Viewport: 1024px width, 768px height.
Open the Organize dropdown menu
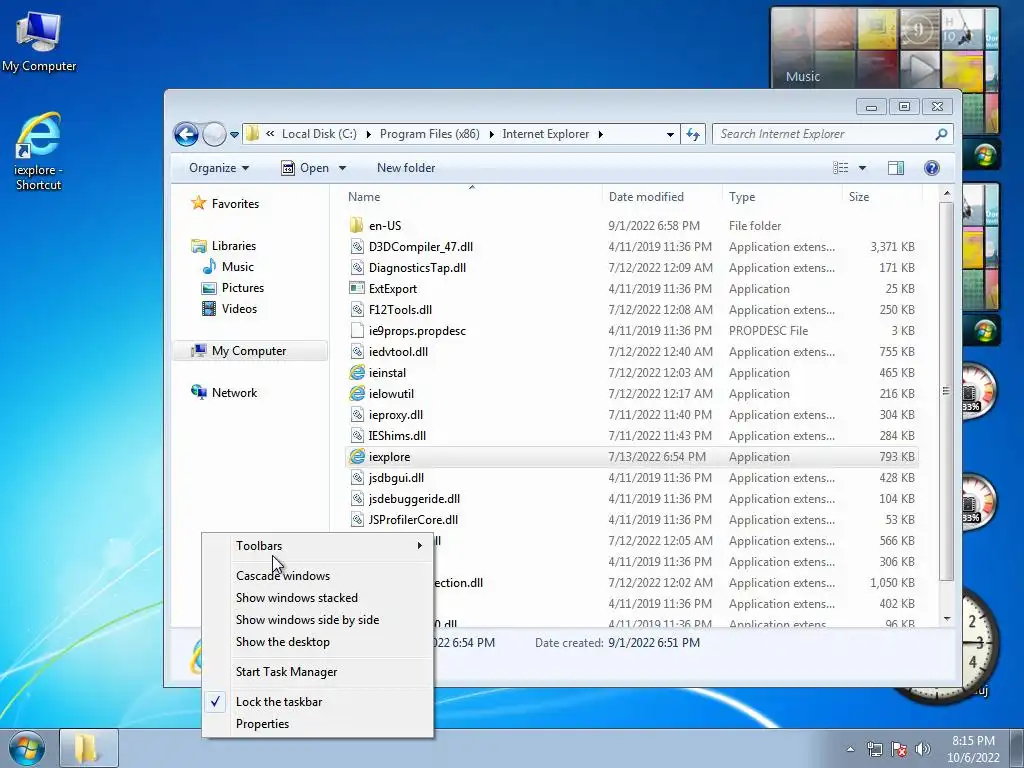tap(219, 168)
